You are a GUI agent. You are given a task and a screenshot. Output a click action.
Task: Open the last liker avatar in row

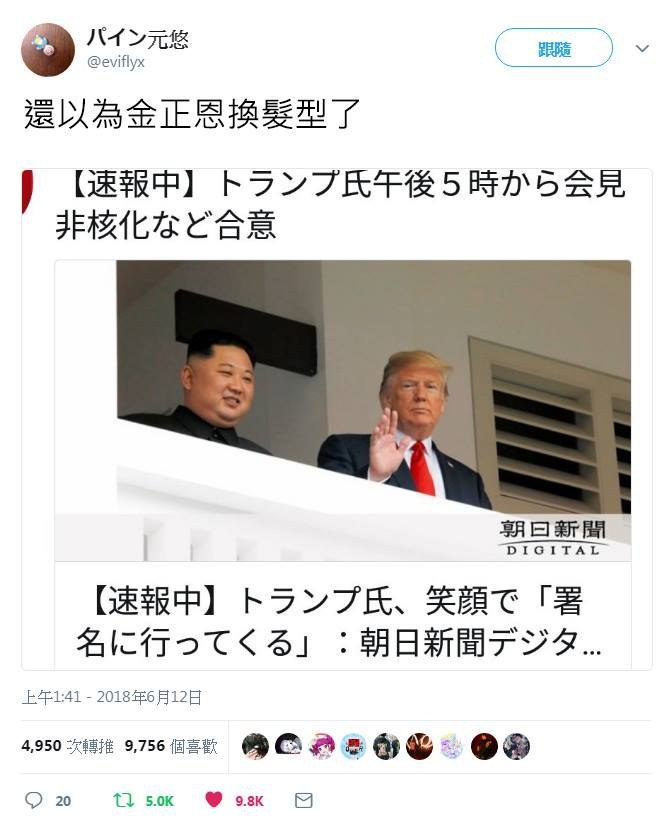point(517,746)
